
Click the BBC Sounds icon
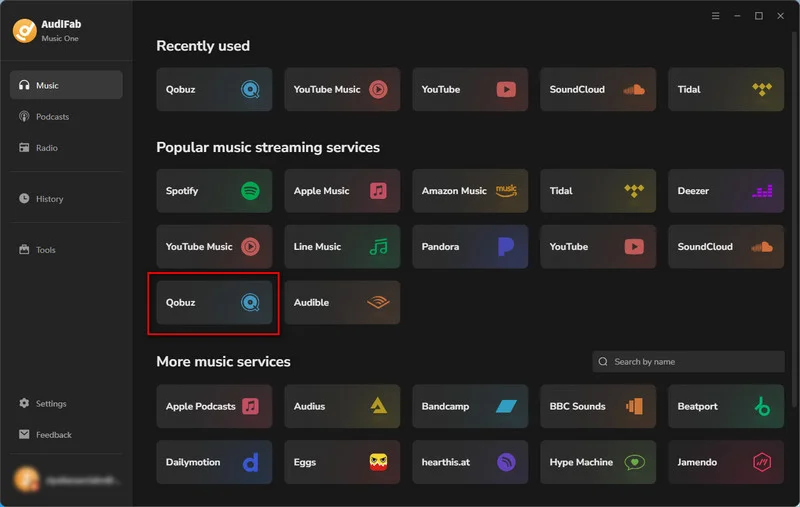634,406
